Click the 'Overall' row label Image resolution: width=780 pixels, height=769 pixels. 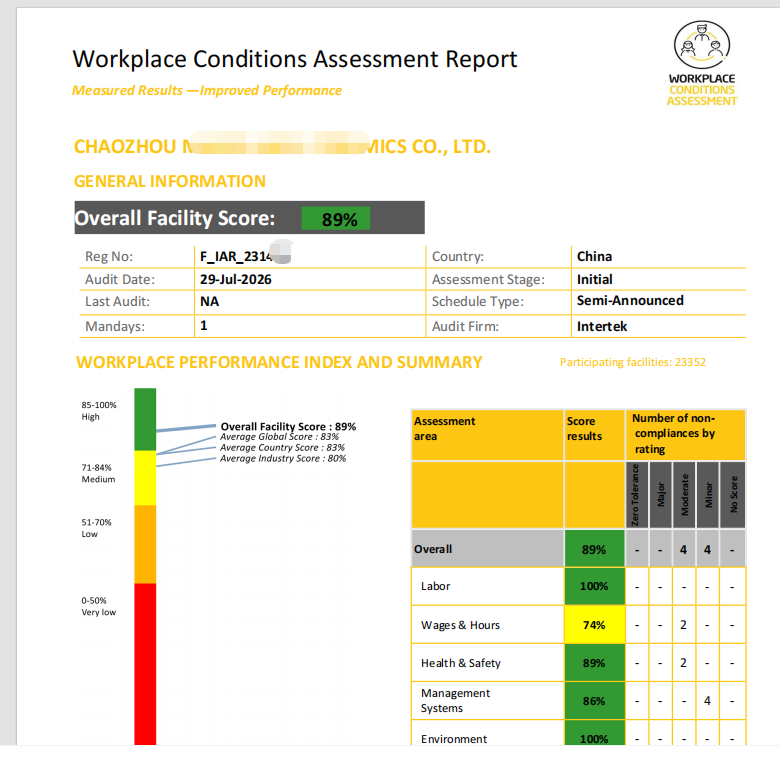pos(433,549)
